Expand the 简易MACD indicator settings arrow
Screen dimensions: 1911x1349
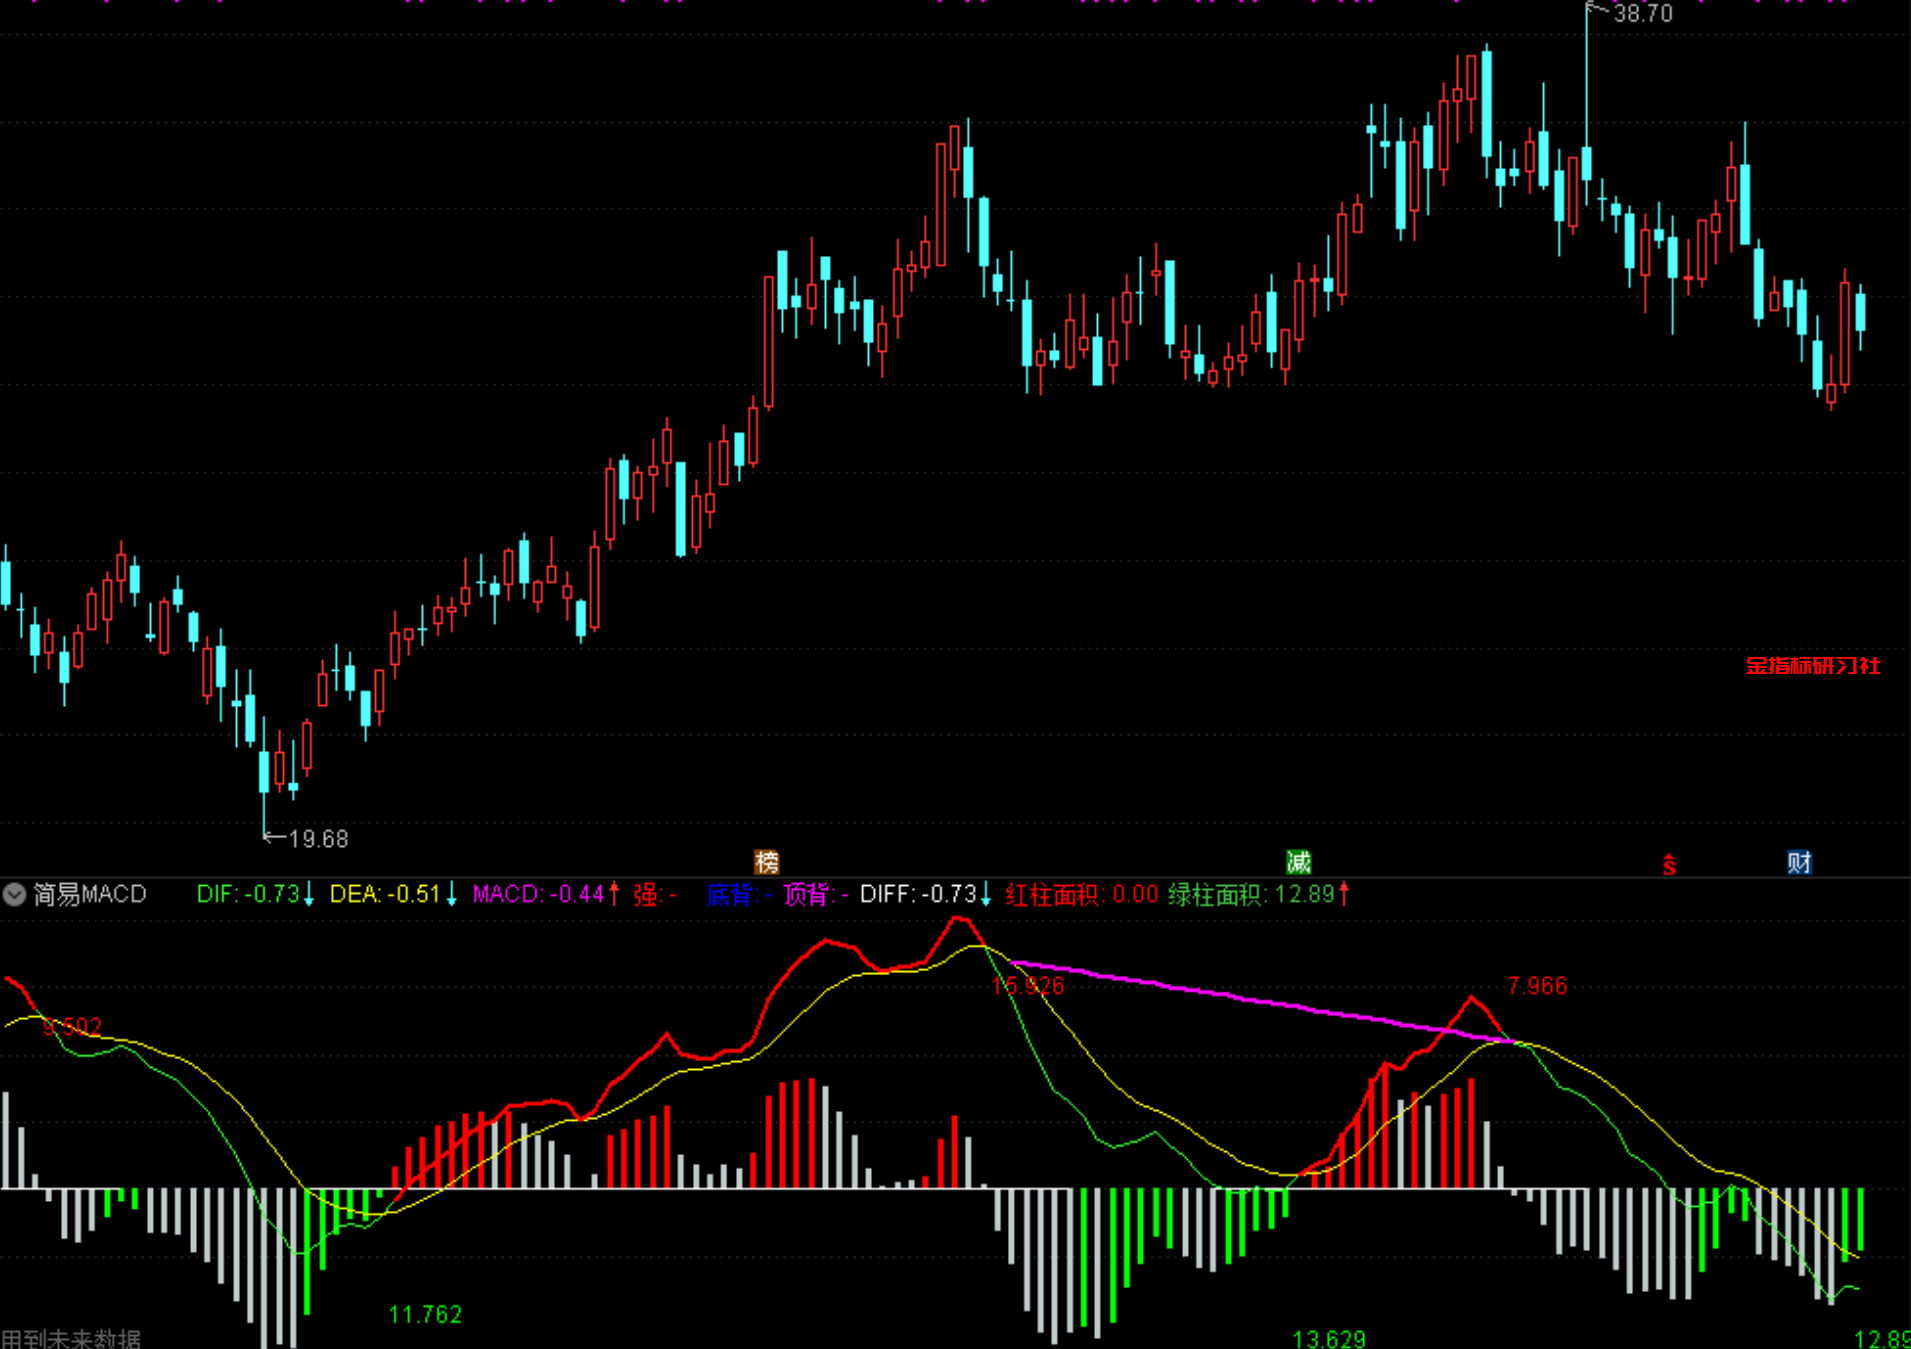pyautogui.click(x=14, y=894)
